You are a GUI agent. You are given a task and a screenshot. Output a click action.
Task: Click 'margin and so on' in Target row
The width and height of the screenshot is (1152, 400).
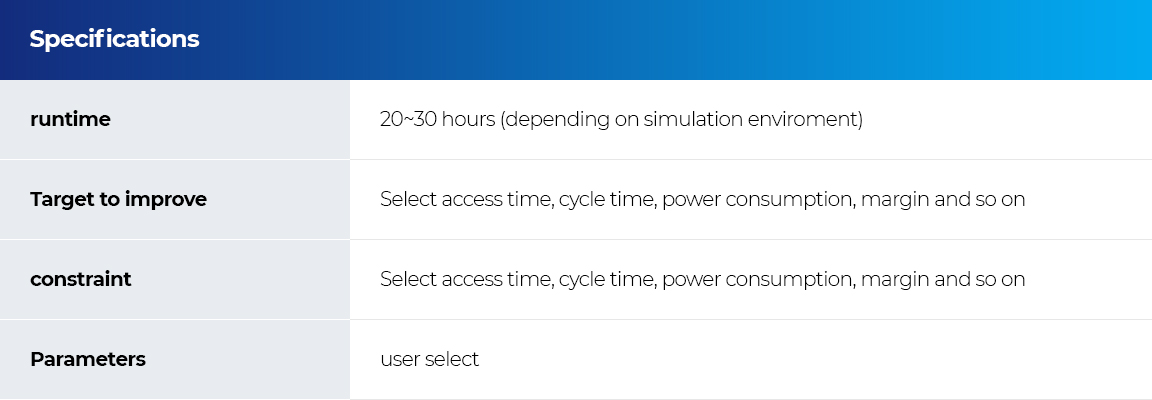pyautogui.click(x=943, y=200)
